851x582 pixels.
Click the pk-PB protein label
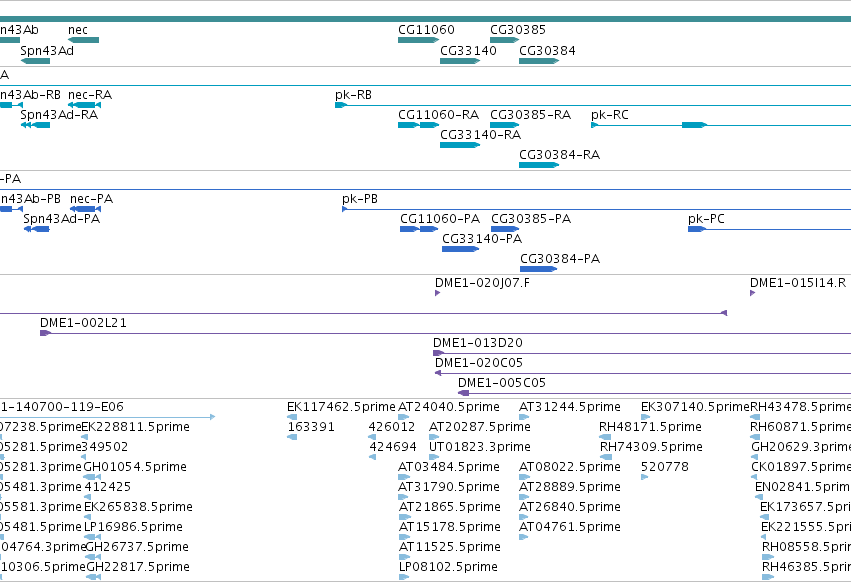(x=360, y=199)
